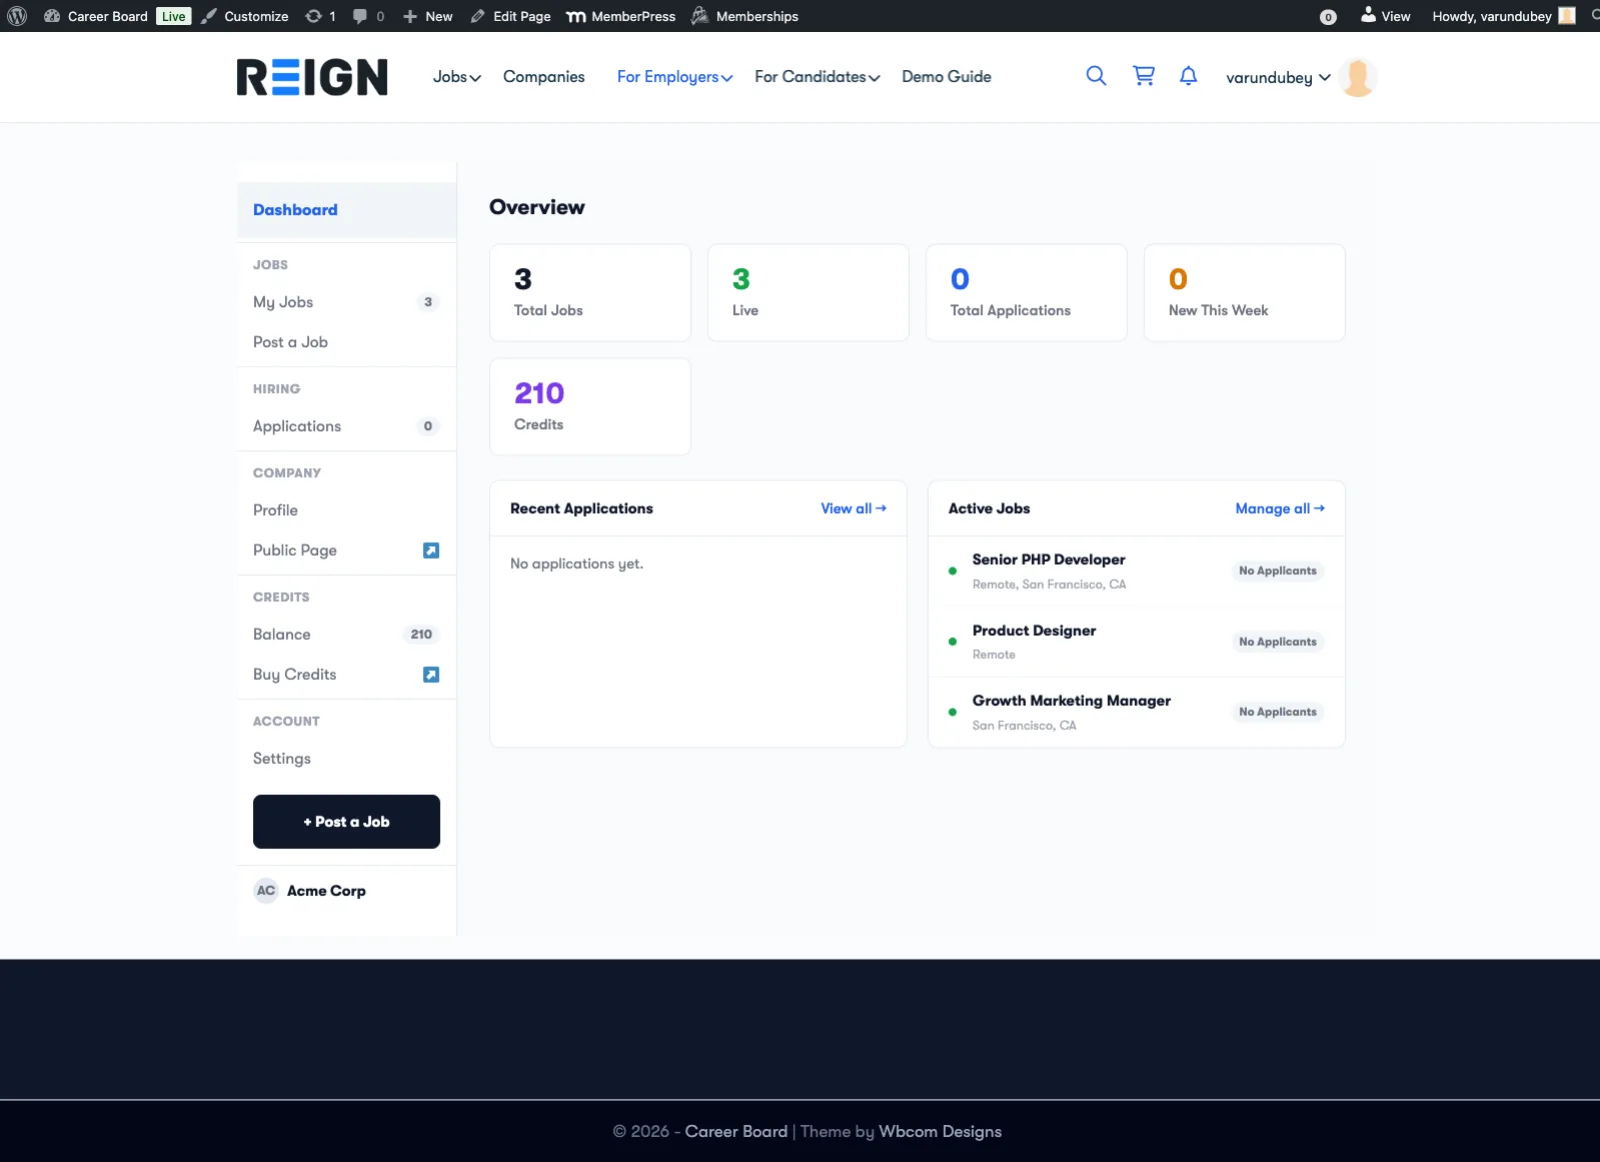Viewport: 1600px width, 1162px height.
Task: Open the Growth Marketing Manager job
Action: tap(1071, 701)
